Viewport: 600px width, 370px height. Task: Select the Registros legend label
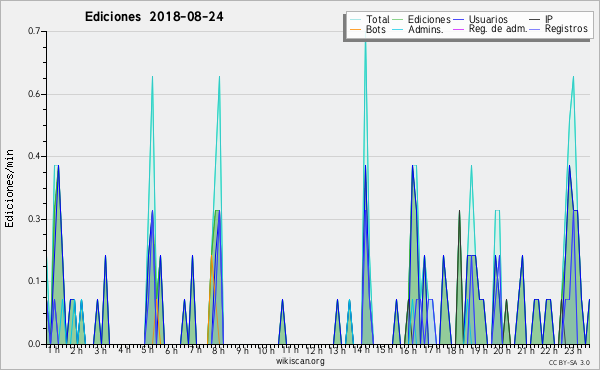566,29
